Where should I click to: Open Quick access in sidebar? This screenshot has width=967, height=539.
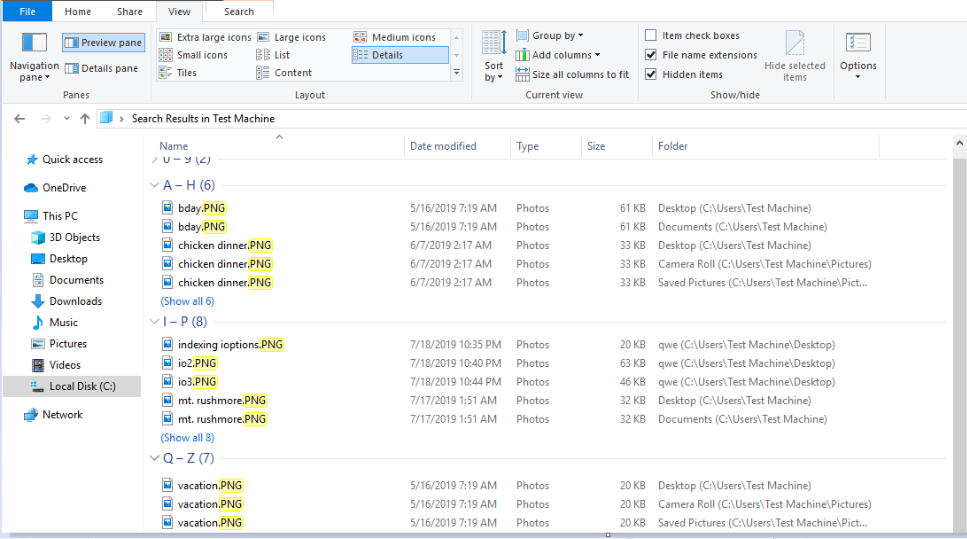[72, 159]
